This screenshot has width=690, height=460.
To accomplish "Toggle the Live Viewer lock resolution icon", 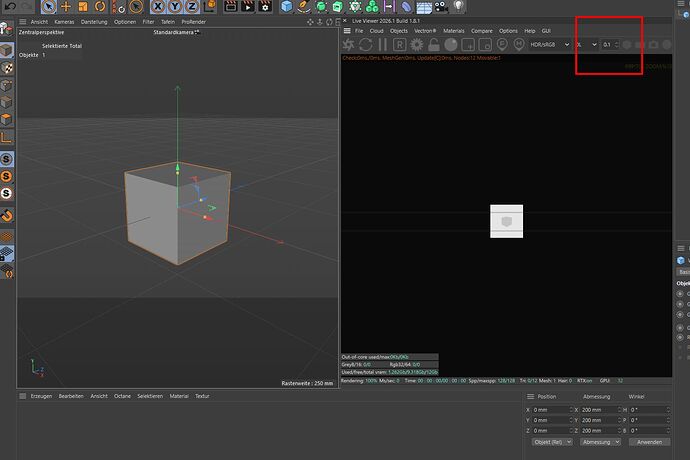I will [x=433, y=44].
